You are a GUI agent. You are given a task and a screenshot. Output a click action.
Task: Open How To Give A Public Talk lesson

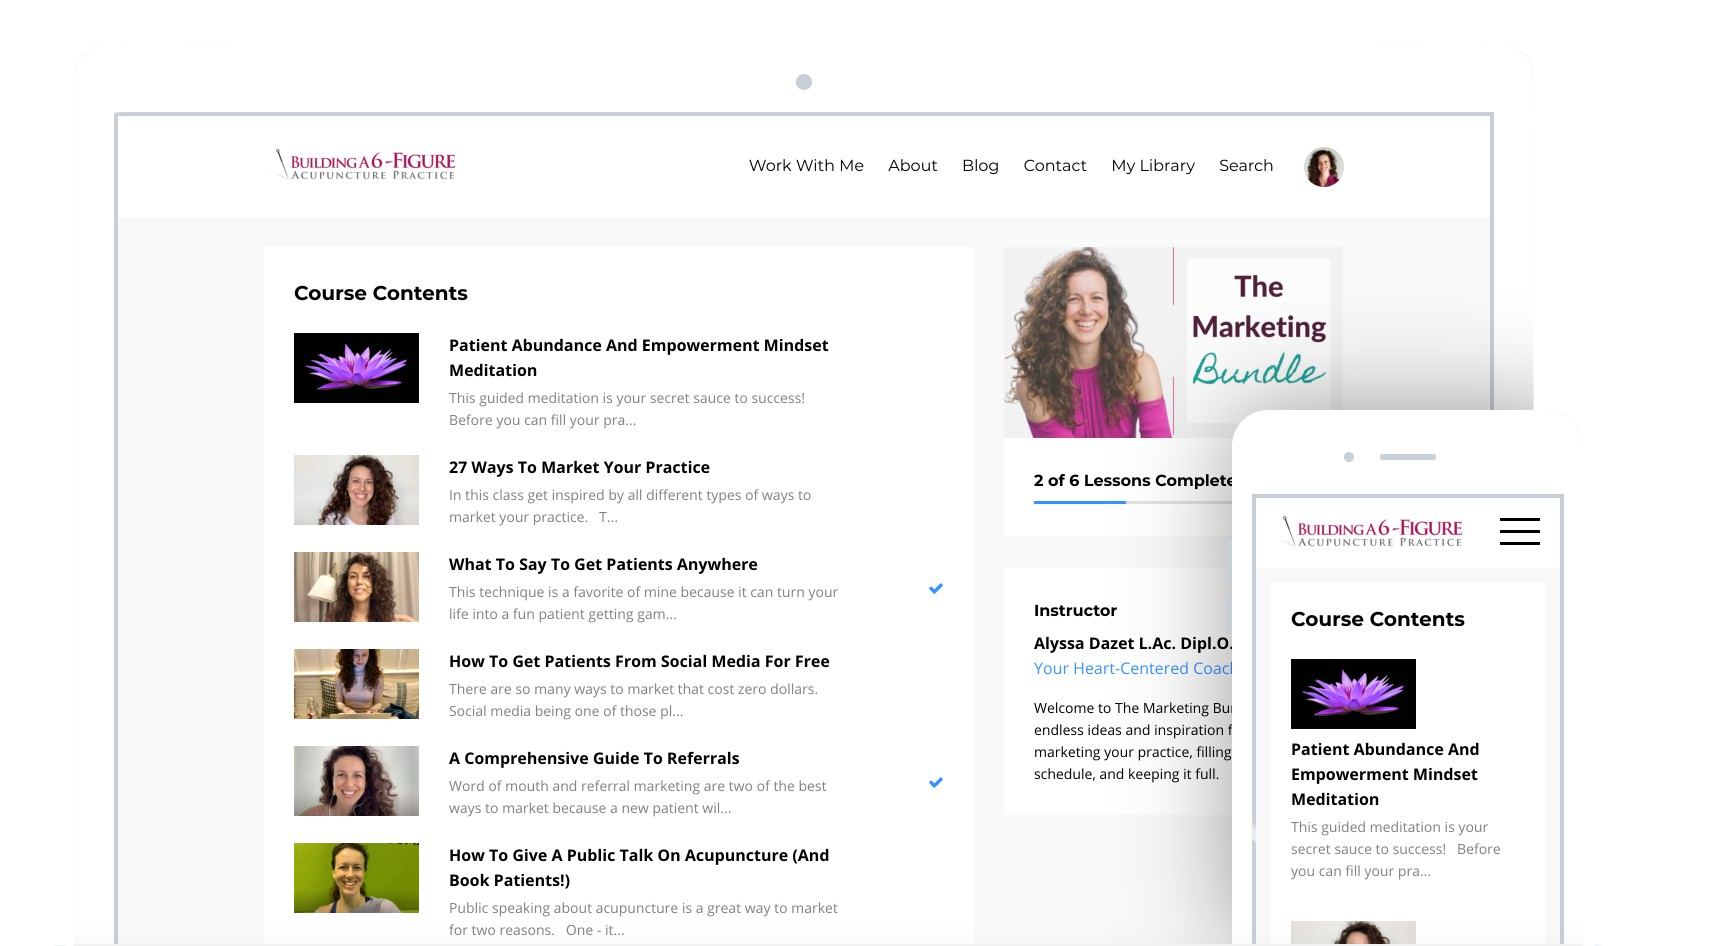pyautogui.click(x=639, y=868)
